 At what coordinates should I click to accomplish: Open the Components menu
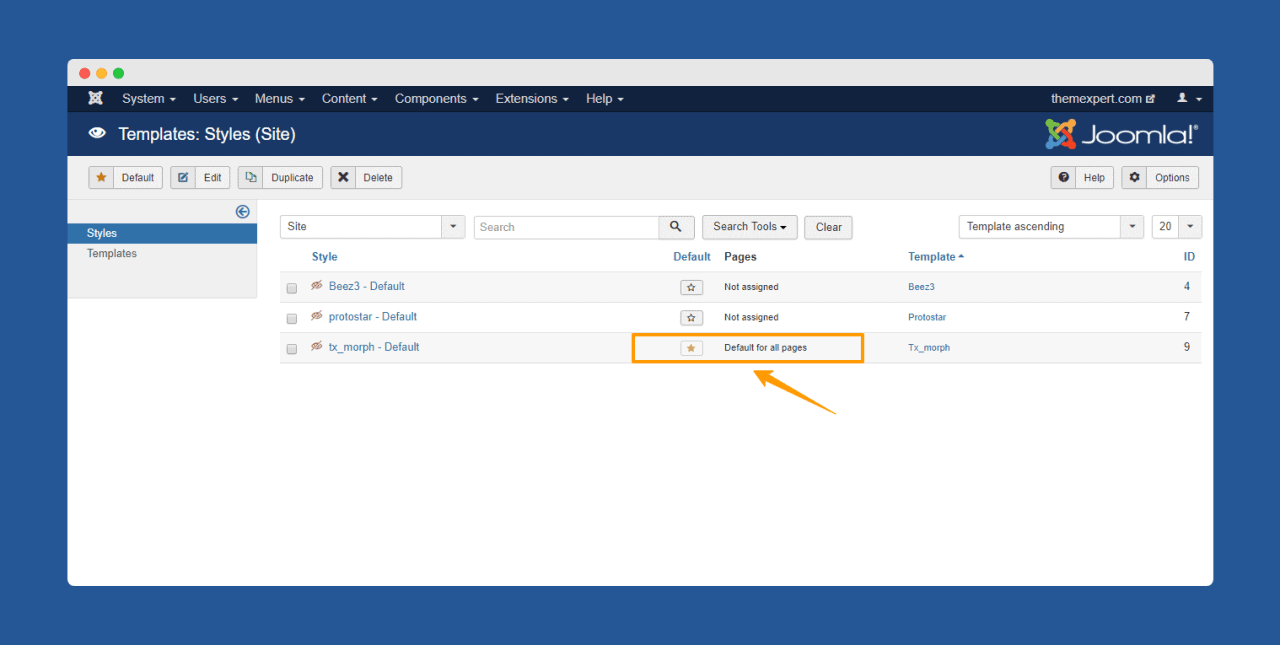tap(437, 99)
